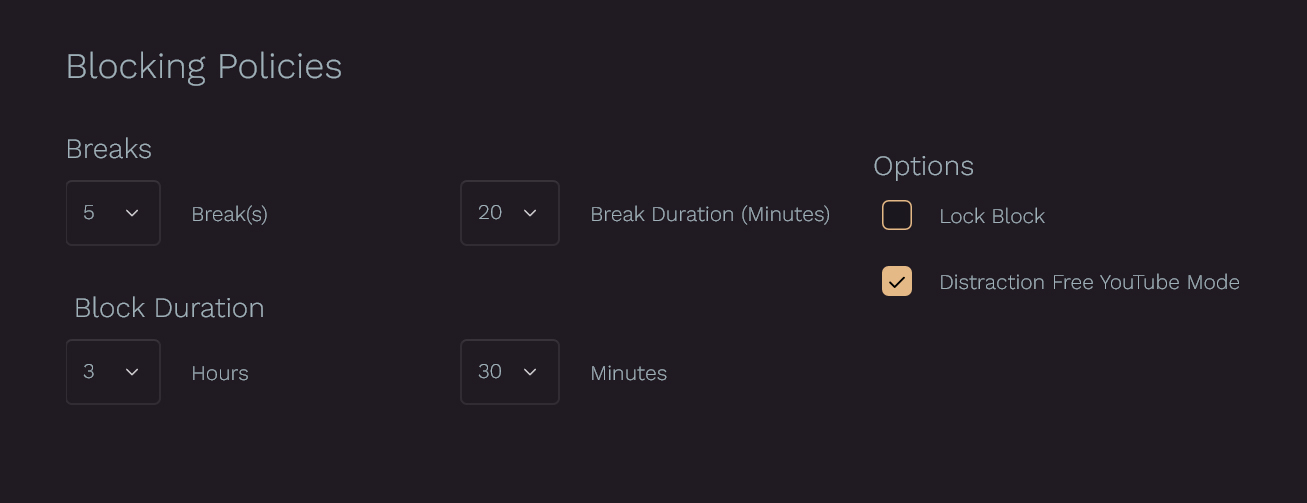1307x503 pixels.
Task: Click the Options section heading
Action: pyautogui.click(x=923, y=166)
